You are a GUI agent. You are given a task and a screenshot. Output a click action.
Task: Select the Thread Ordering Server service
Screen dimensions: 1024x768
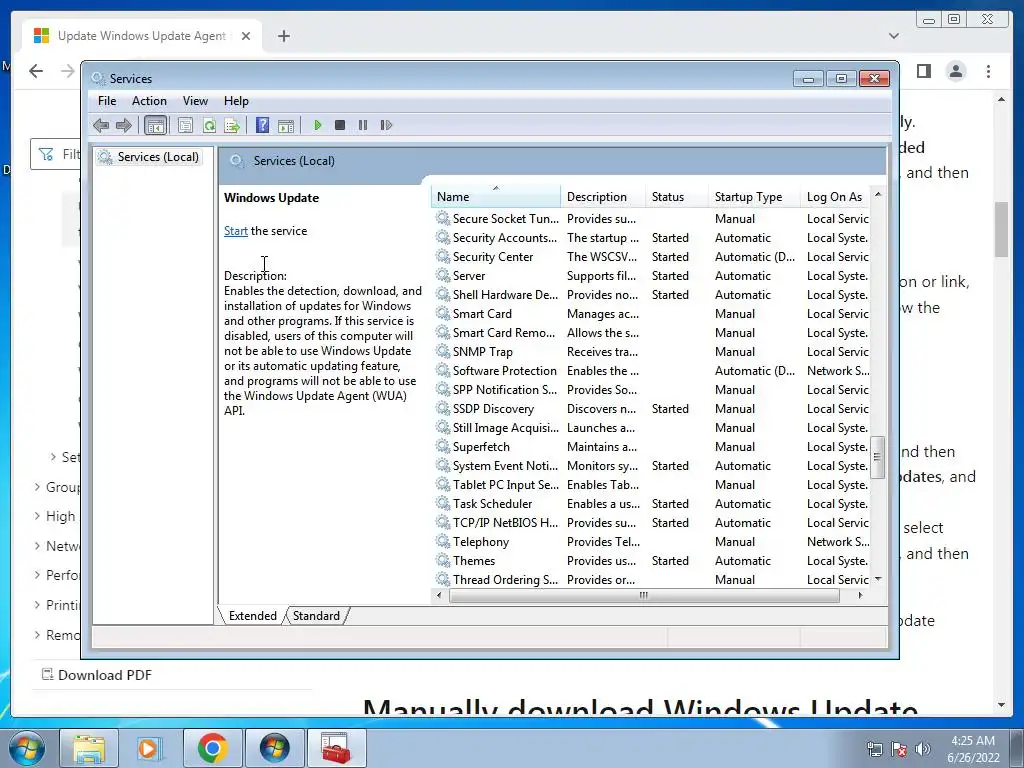(x=651, y=579)
